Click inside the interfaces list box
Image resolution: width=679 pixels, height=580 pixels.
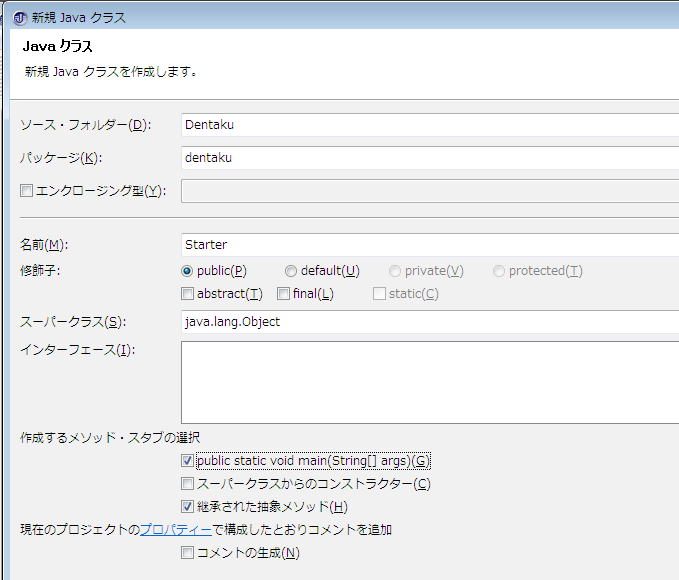pos(430,382)
